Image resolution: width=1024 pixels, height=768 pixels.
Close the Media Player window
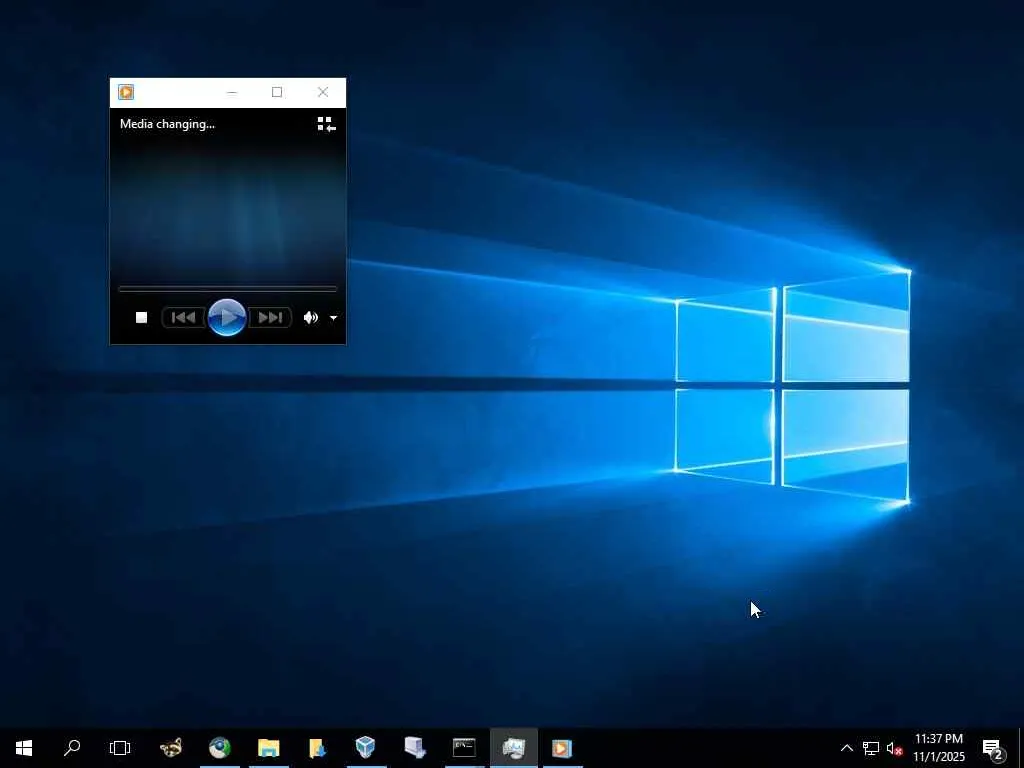(x=323, y=92)
